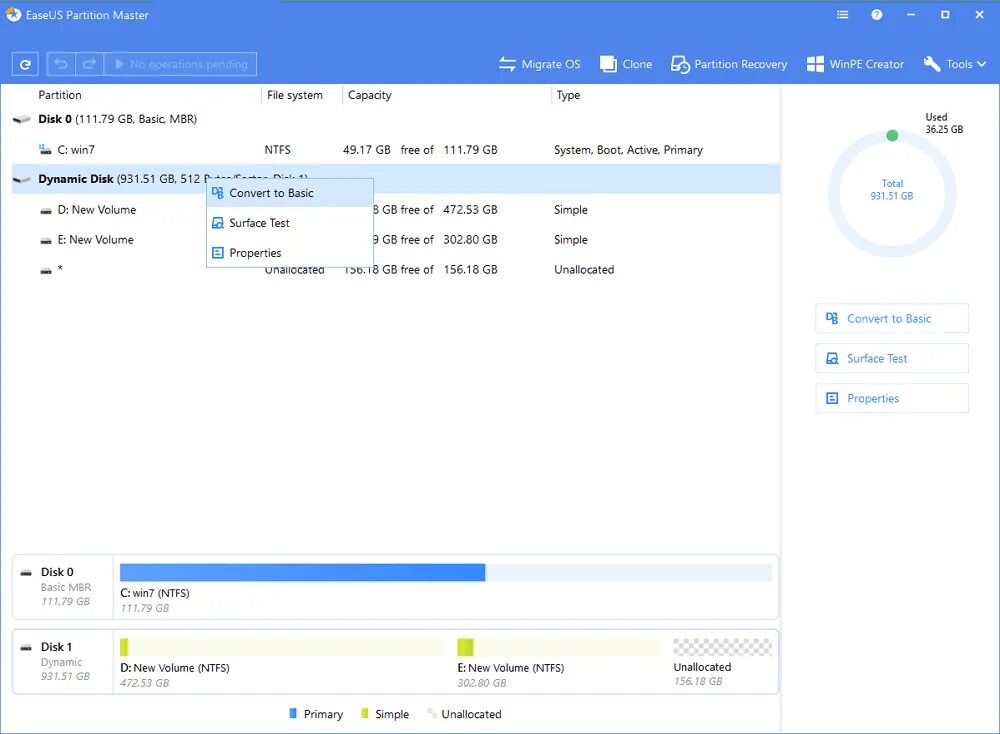Click the Simple yellow-green legend swatch

point(364,714)
